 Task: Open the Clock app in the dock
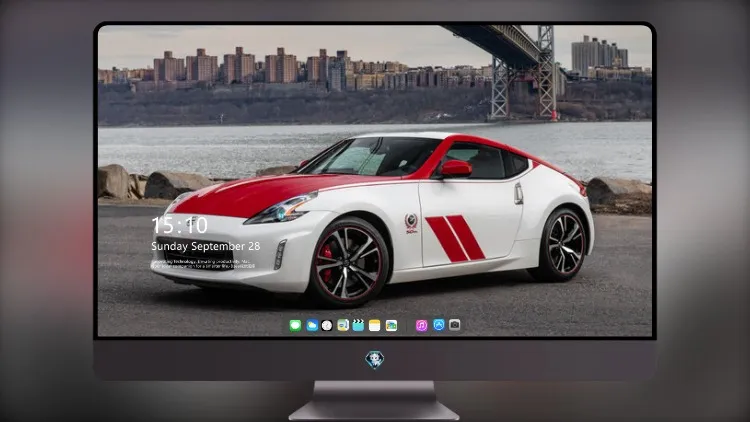(x=327, y=325)
